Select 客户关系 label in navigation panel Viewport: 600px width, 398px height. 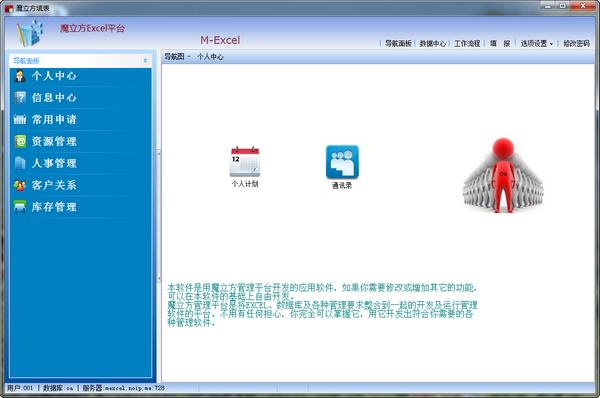coord(54,185)
